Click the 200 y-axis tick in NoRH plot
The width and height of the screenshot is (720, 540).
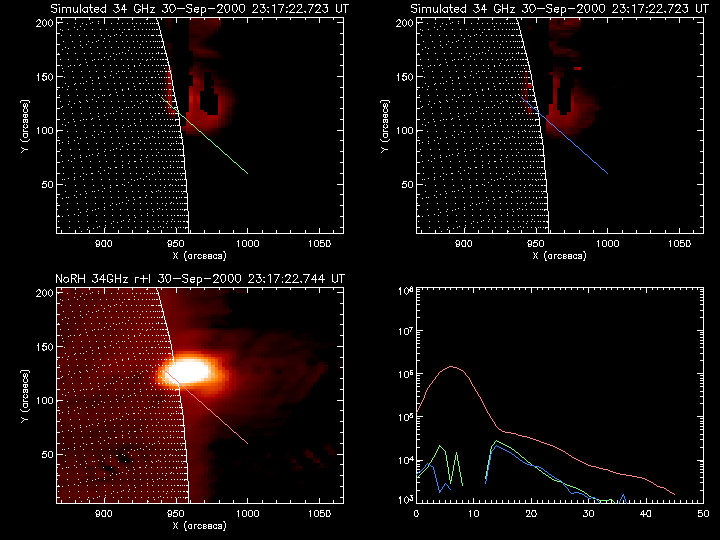tap(44, 291)
